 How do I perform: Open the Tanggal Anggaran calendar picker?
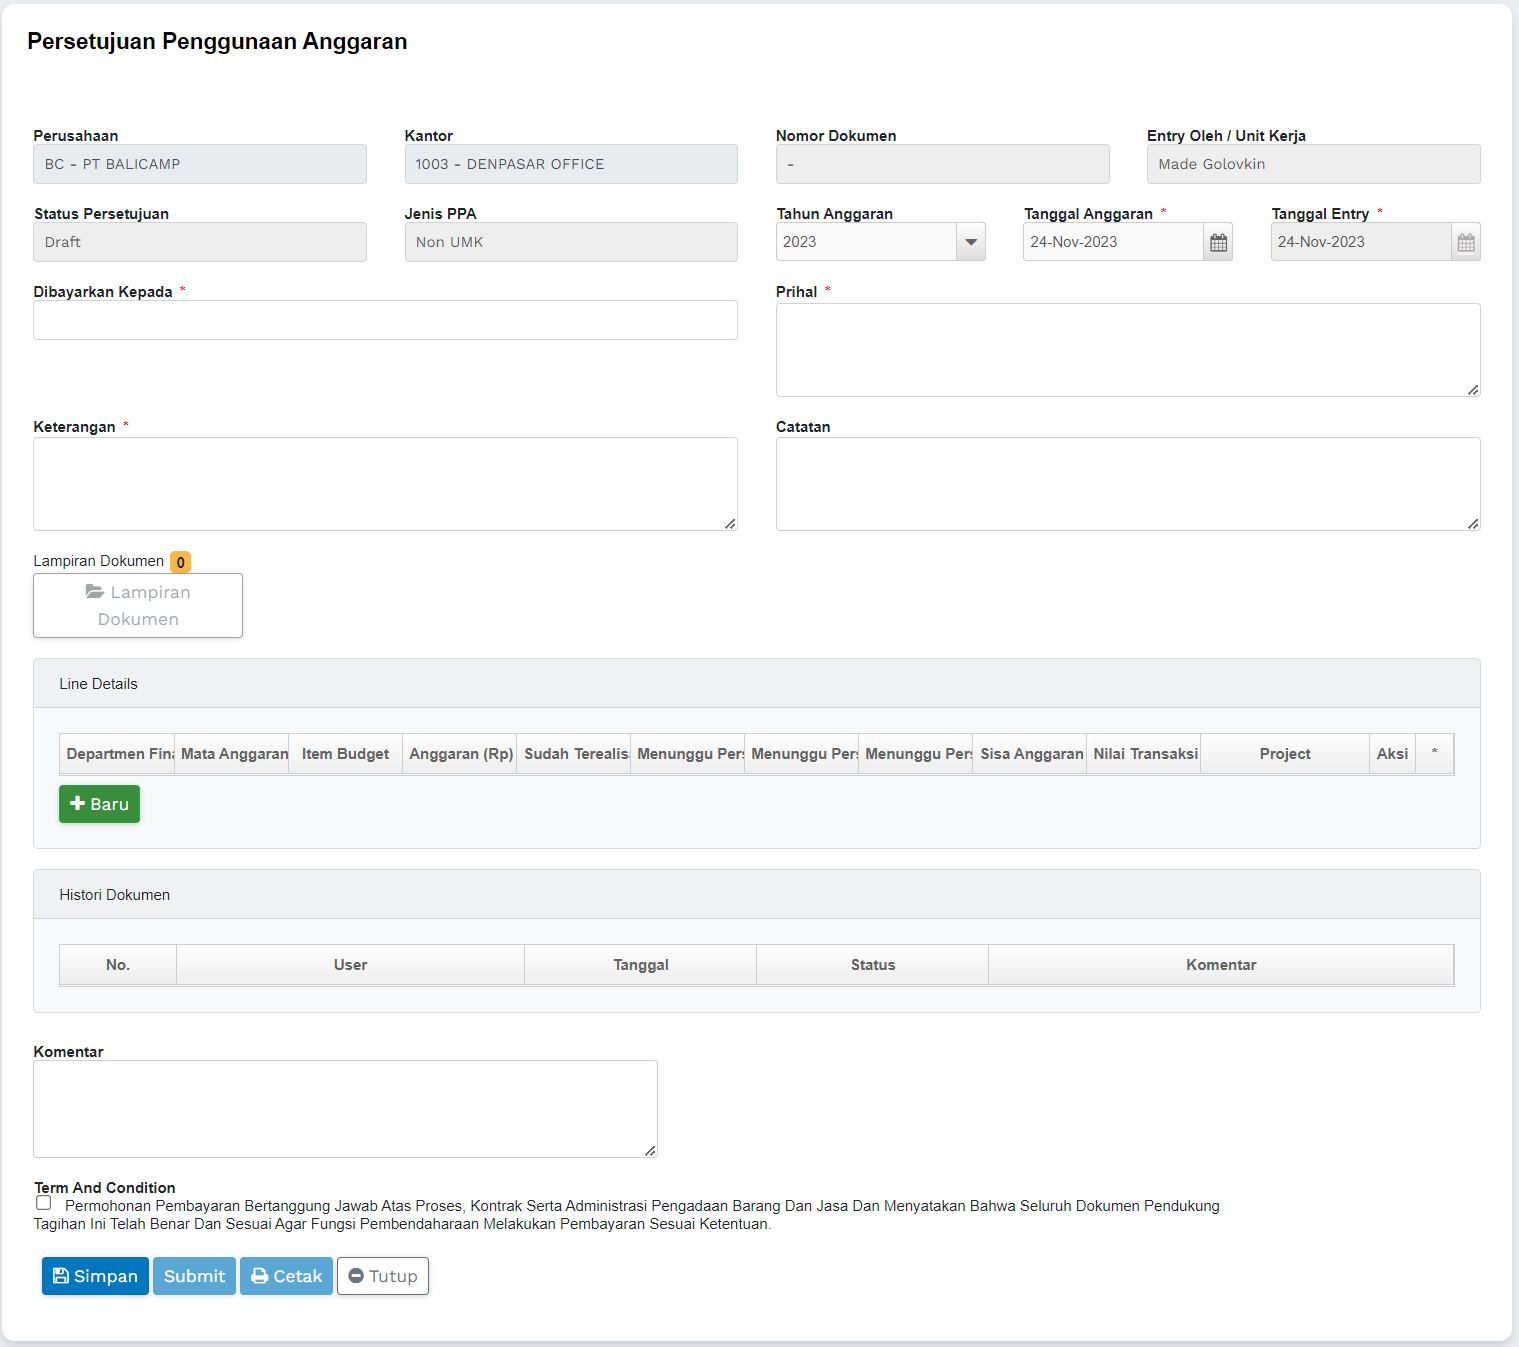1218,242
